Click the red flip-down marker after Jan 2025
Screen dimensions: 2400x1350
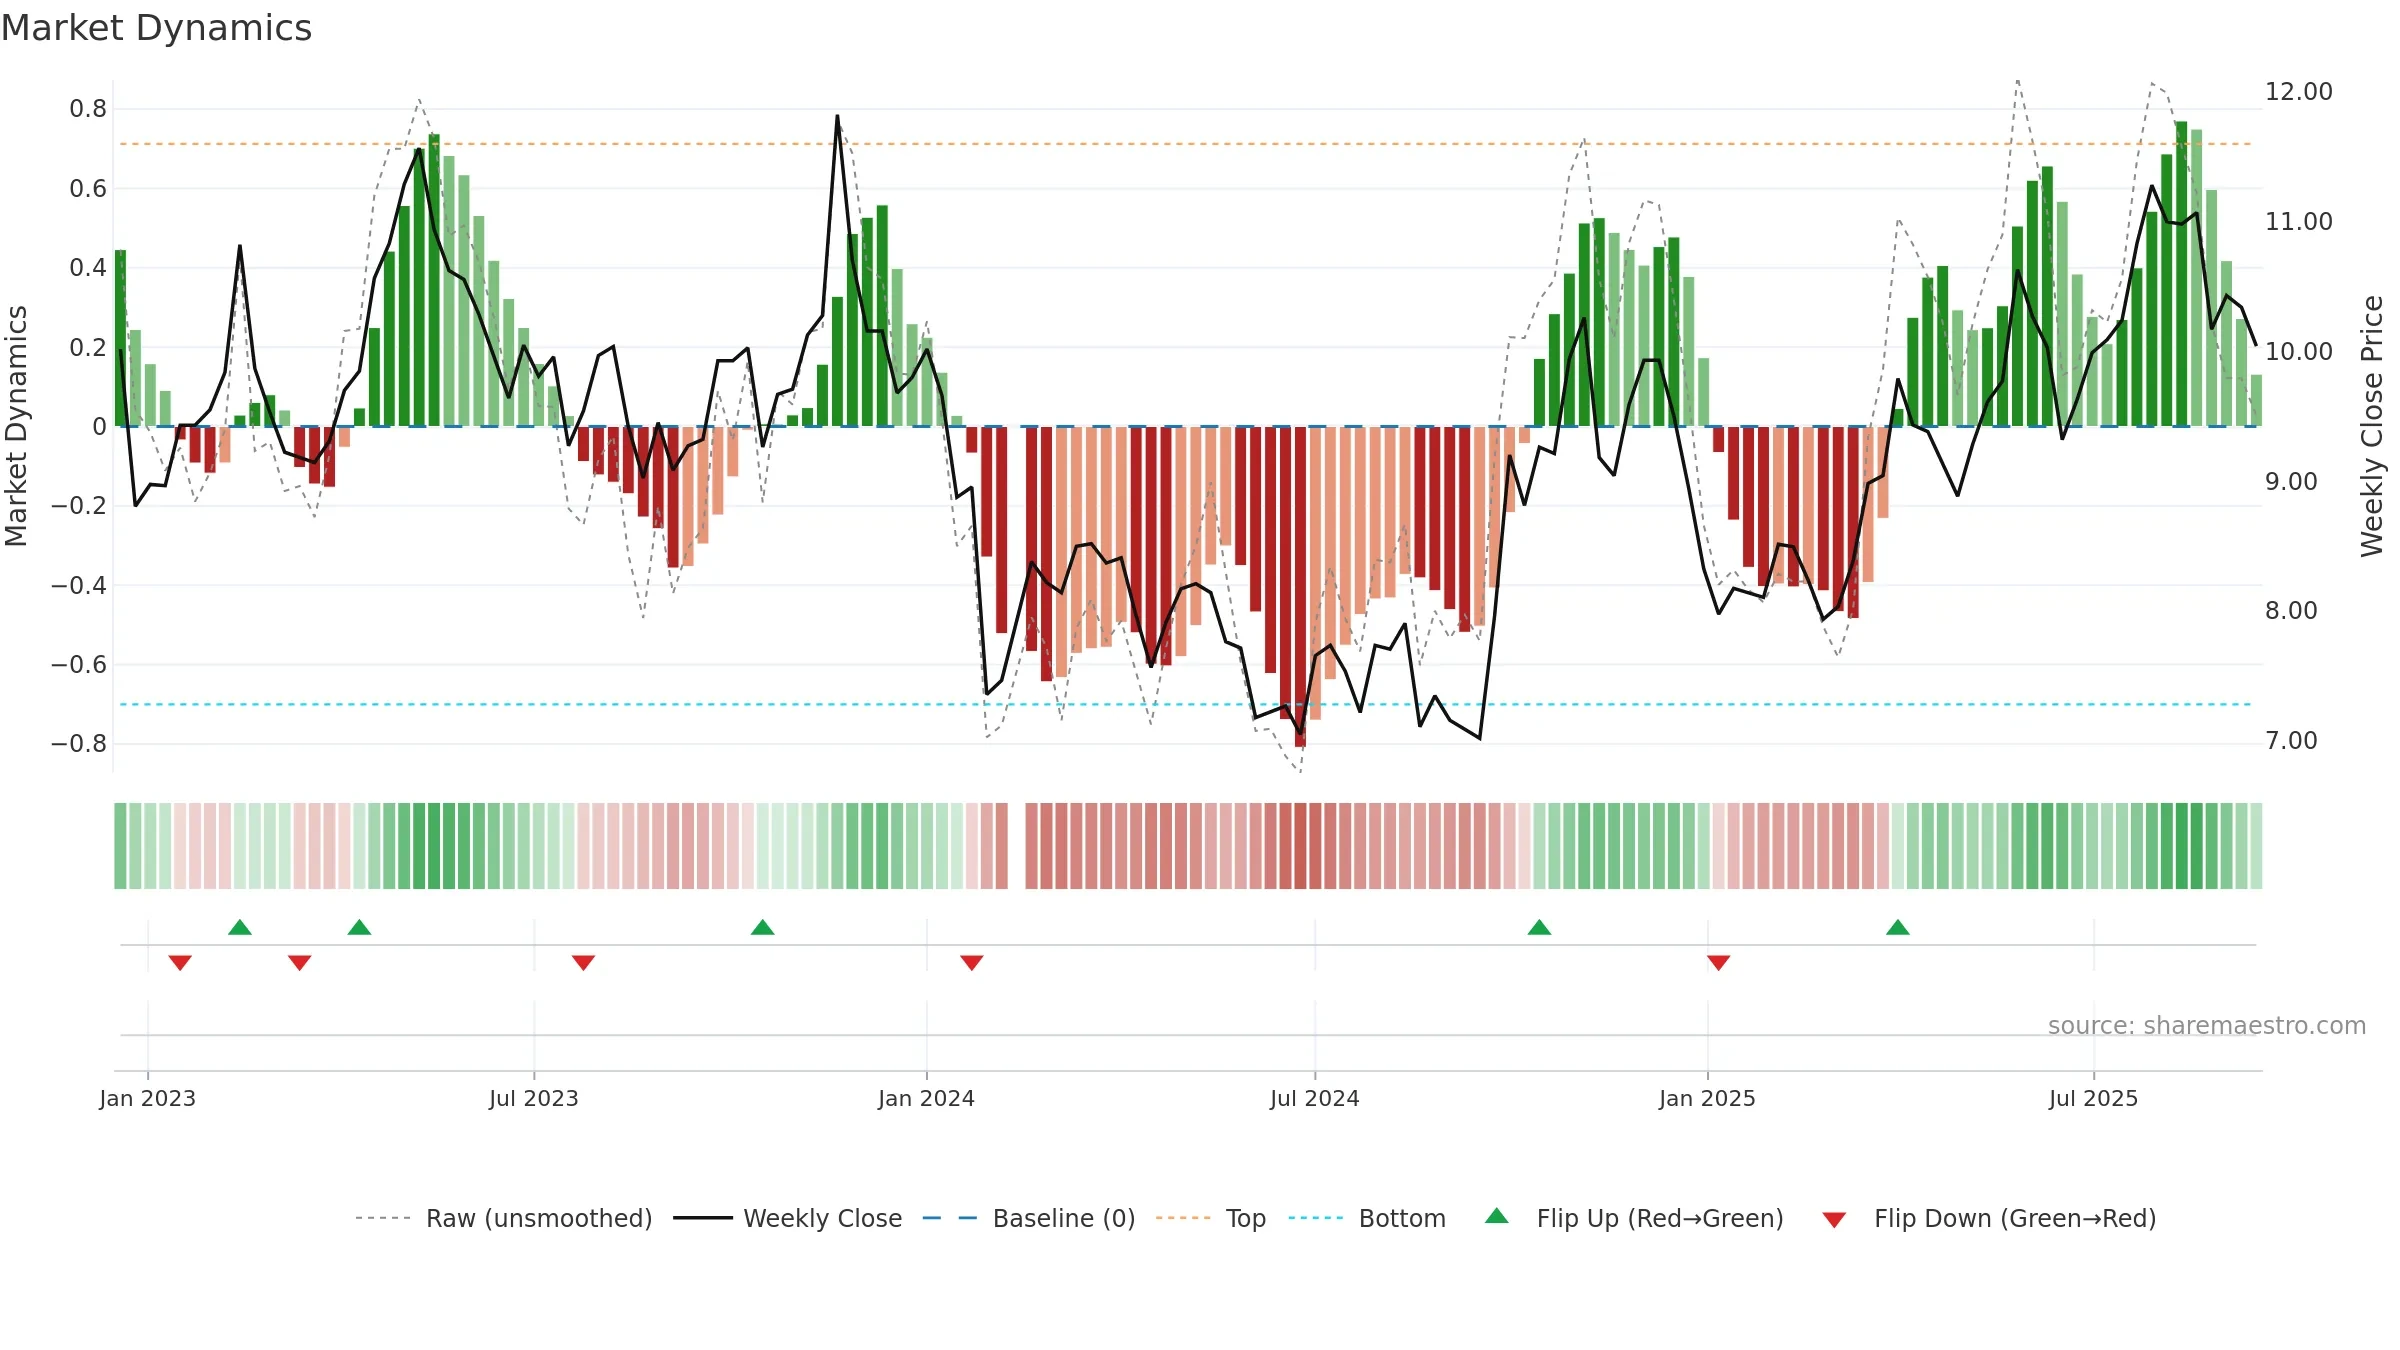coord(1719,963)
